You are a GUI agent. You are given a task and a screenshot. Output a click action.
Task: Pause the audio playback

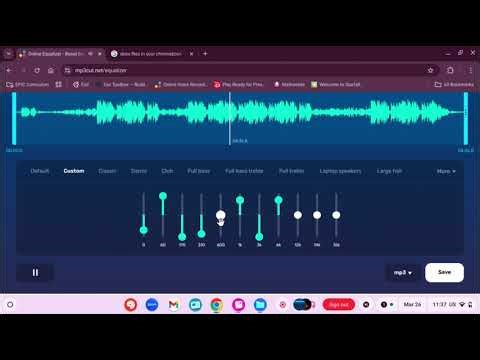(x=35, y=273)
